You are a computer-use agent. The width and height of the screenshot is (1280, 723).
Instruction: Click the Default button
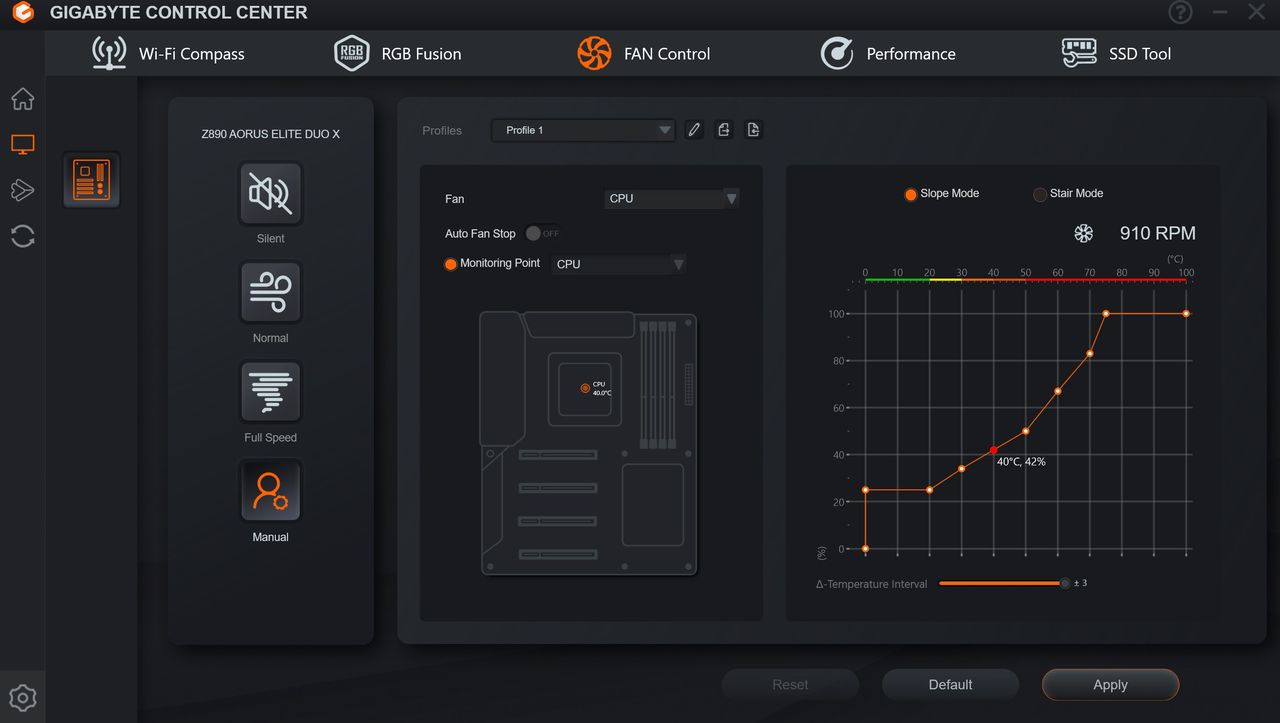(950, 685)
